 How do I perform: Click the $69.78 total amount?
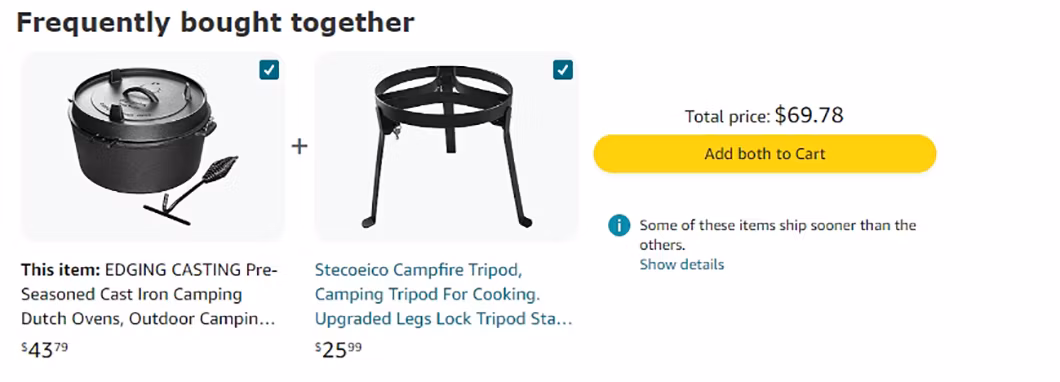tap(809, 115)
